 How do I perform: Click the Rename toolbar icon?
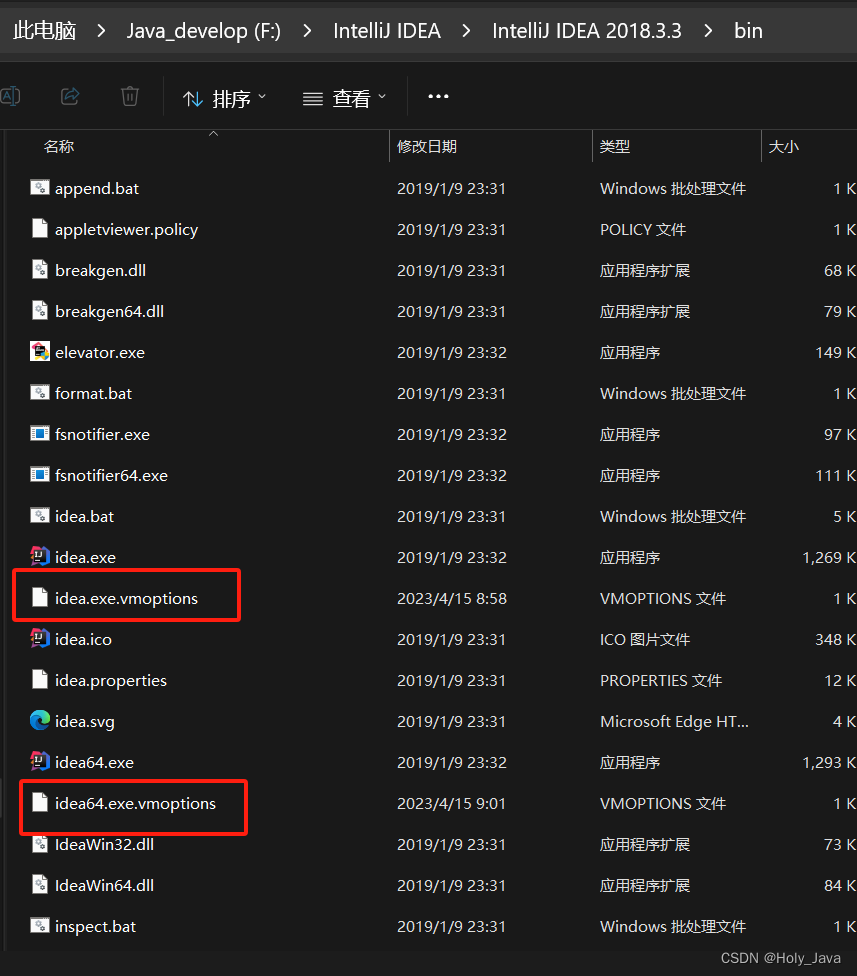(x=10, y=96)
